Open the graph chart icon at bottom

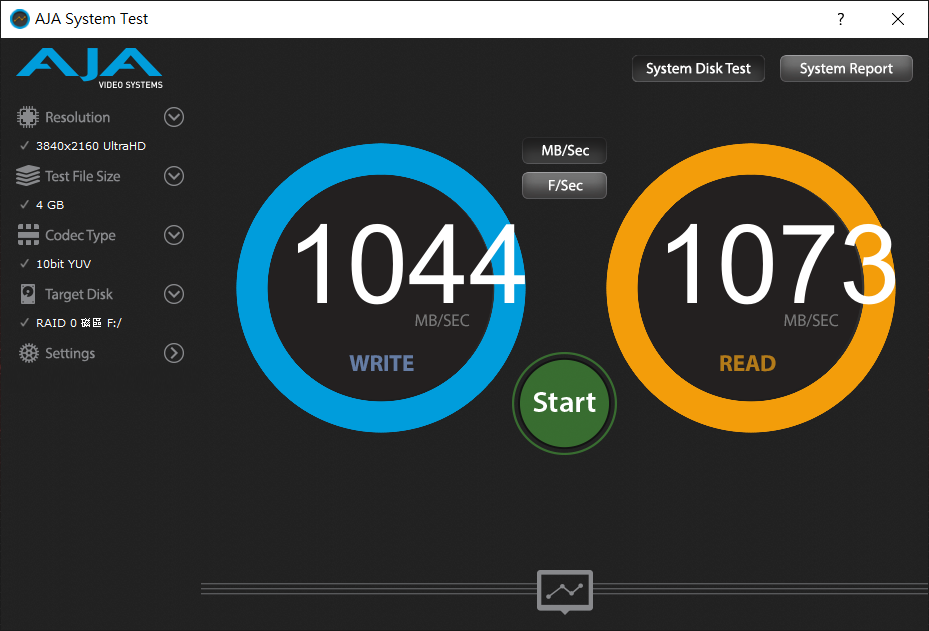click(x=565, y=591)
